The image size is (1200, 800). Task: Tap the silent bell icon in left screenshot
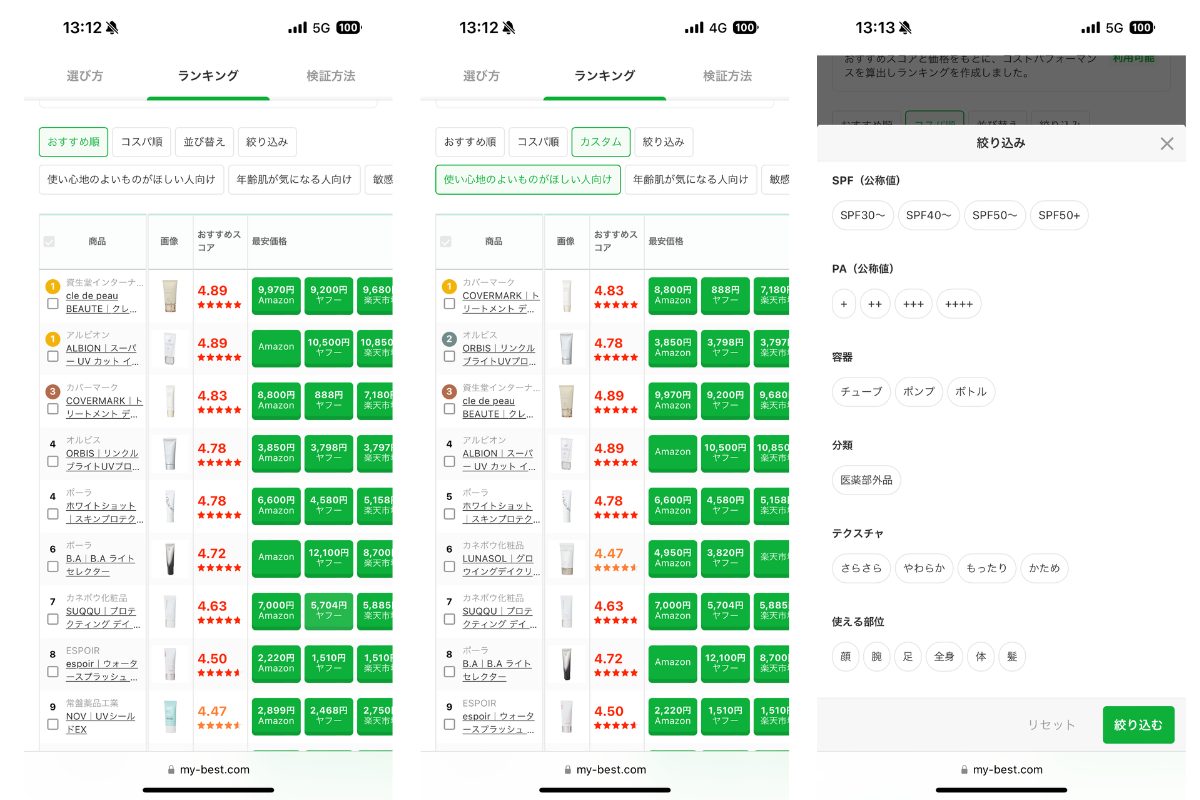coord(111,28)
